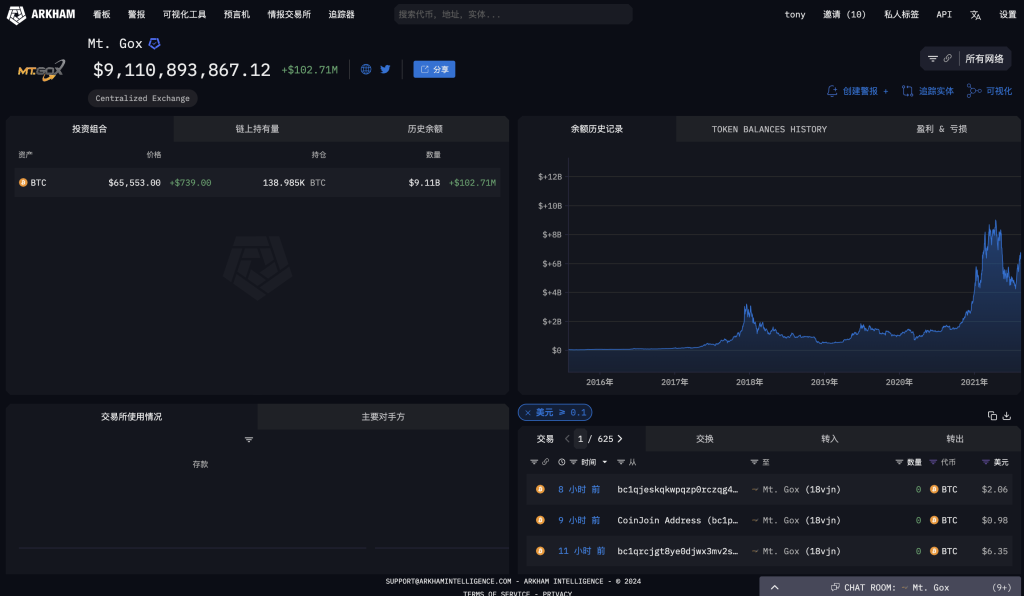The image size is (1024, 596).
Task: Go to next transactions page arrow
Action: click(620, 438)
